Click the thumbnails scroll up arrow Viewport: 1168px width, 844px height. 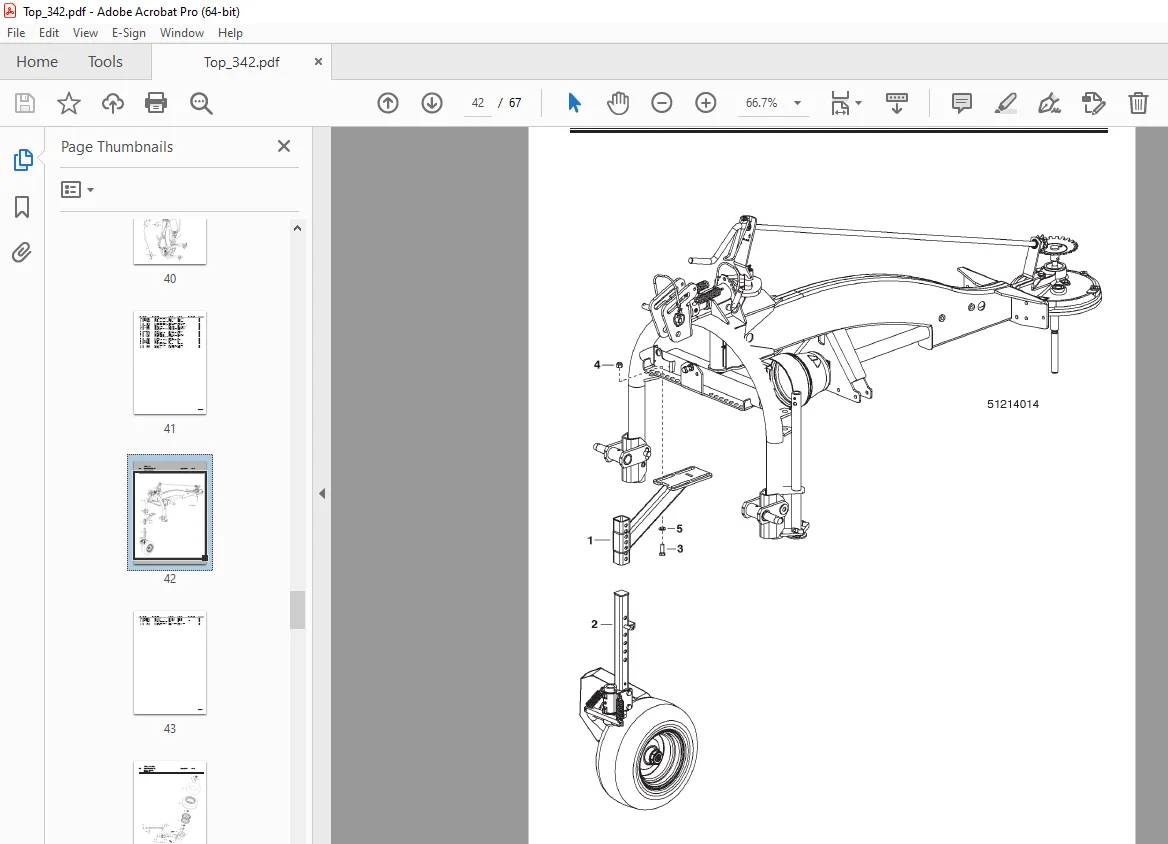(x=297, y=229)
